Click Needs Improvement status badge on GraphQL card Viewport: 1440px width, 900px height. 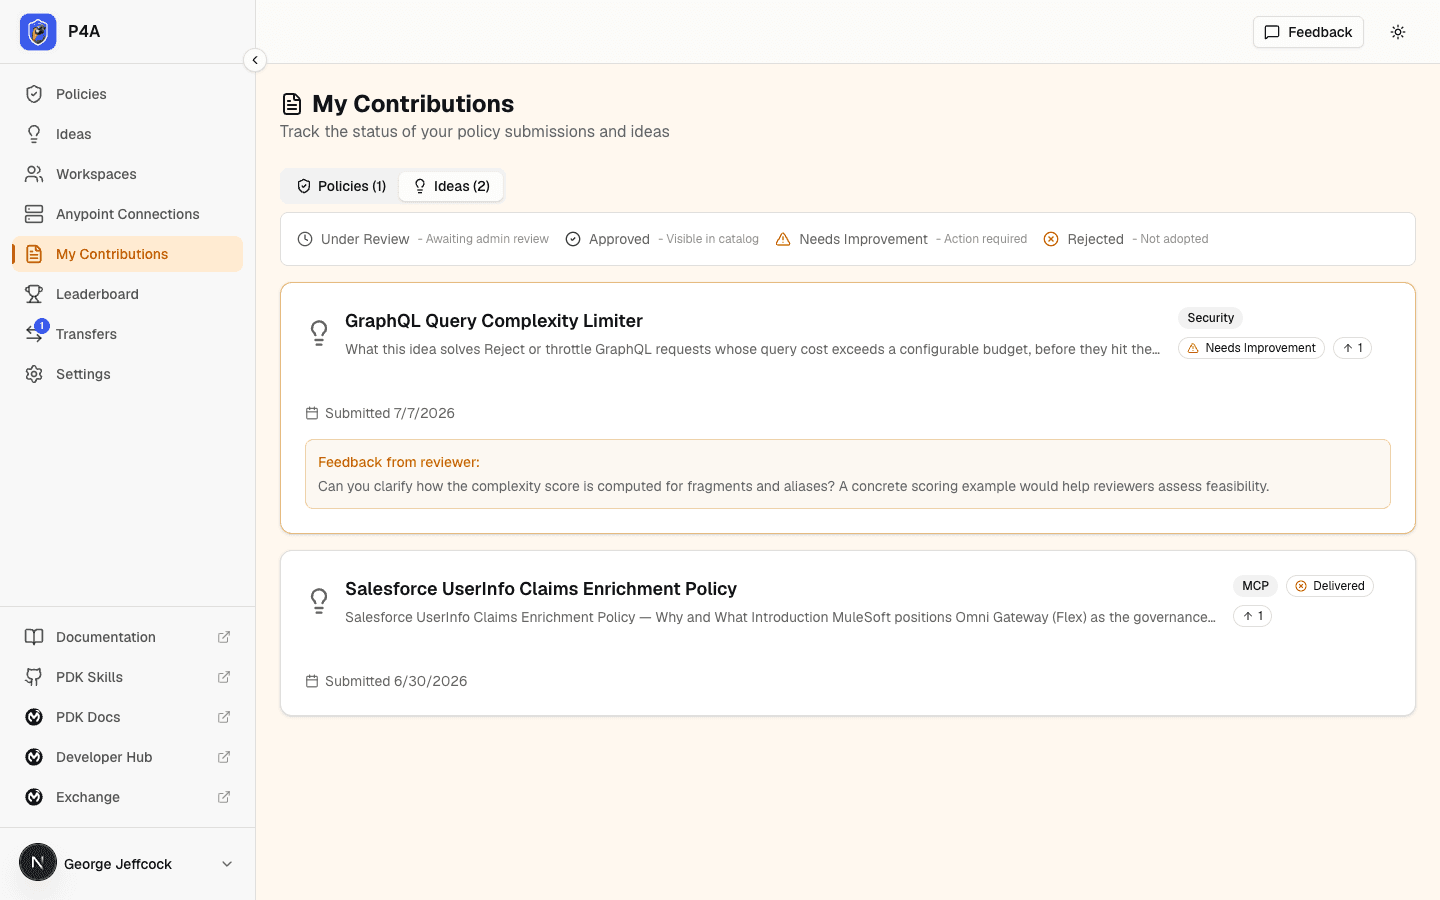[1251, 348]
